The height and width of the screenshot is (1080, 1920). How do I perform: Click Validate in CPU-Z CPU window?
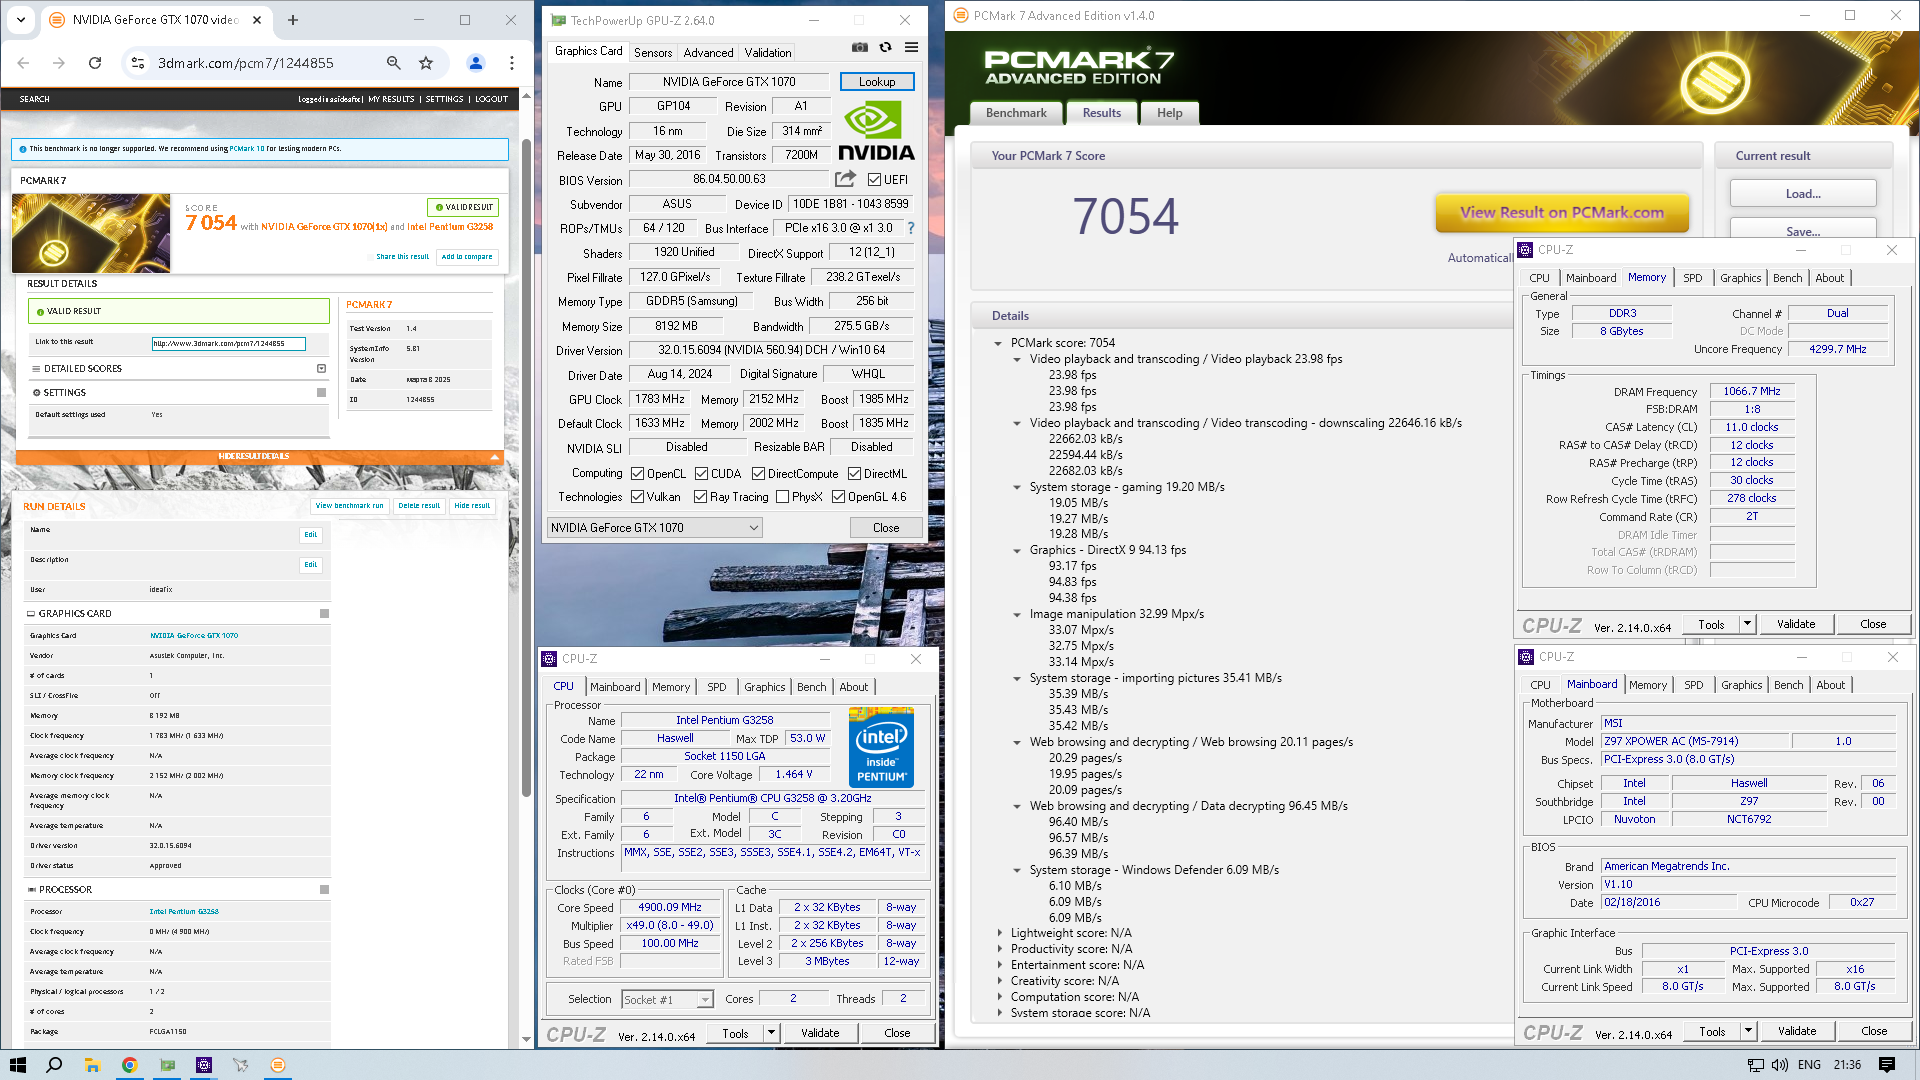[820, 1034]
